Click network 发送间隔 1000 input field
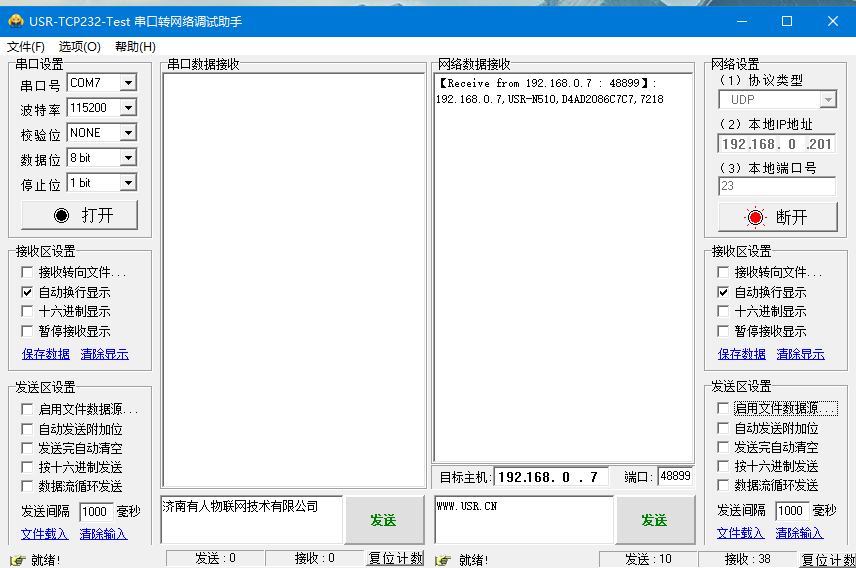 coord(793,511)
